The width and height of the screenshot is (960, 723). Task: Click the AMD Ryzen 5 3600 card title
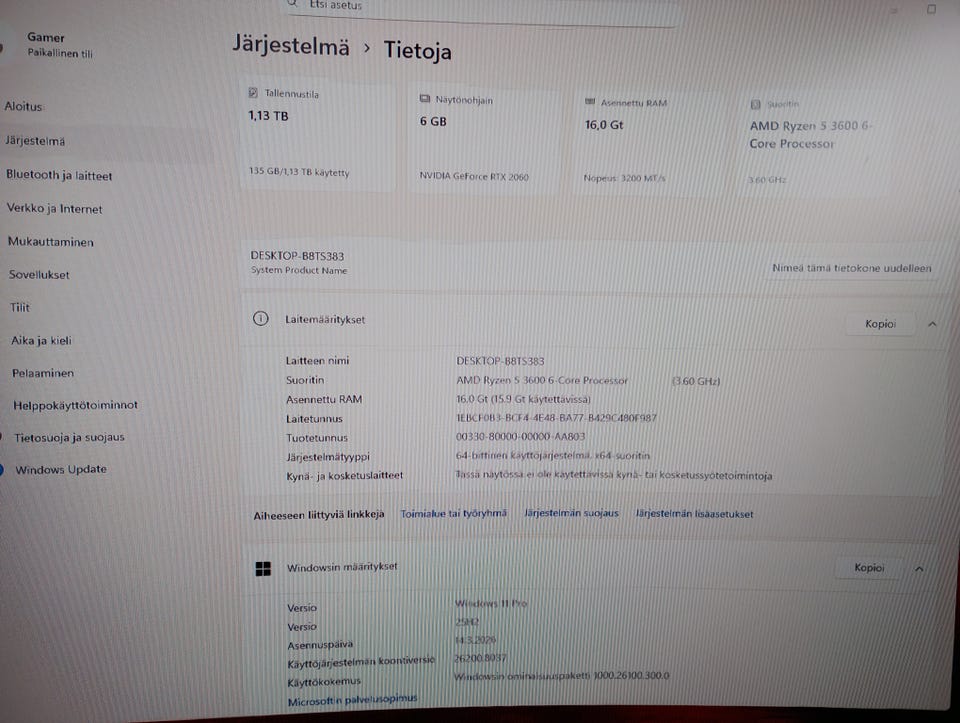809,135
